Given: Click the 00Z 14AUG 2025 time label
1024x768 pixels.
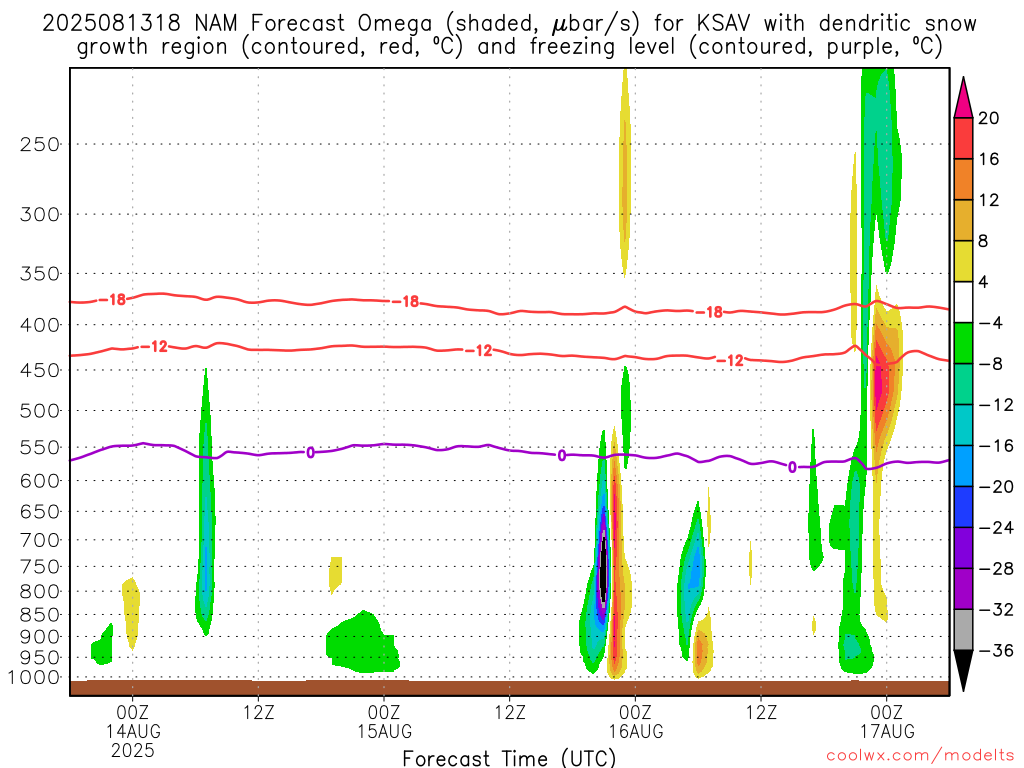Looking at the screenshot, I should (x=133, y=731).
